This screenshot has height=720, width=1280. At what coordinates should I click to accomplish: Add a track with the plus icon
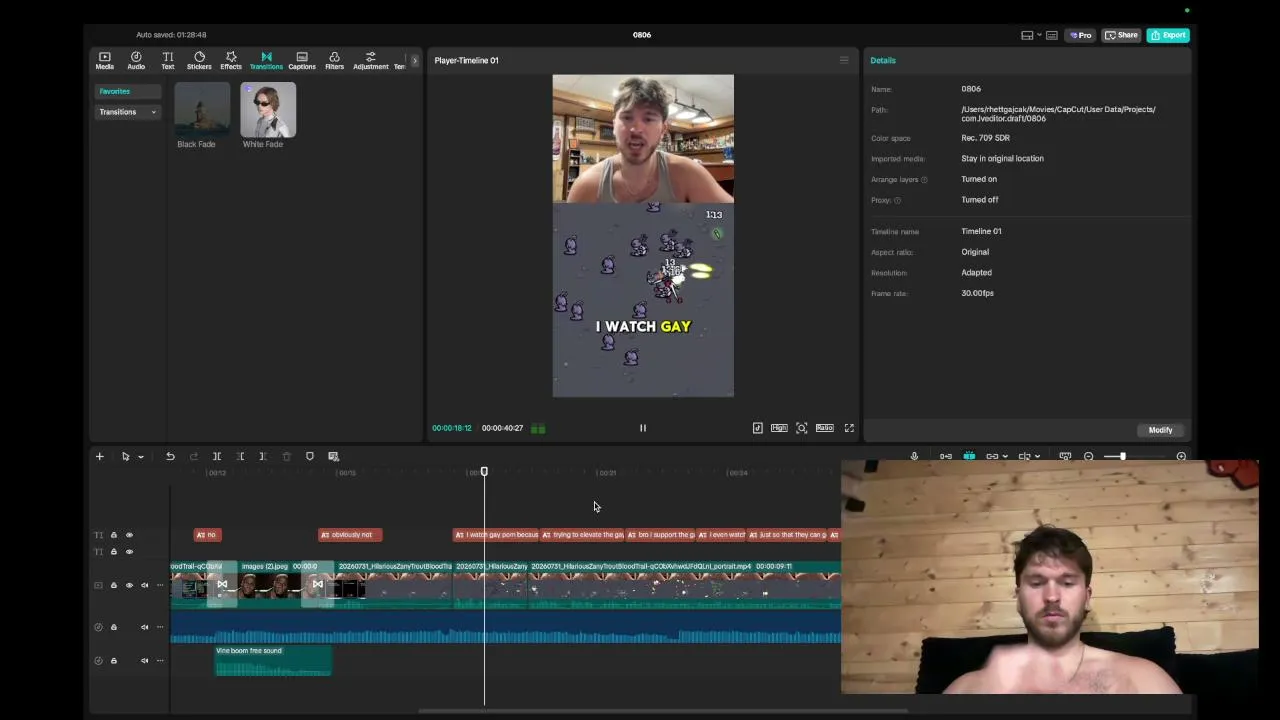[x=100, y=456]
